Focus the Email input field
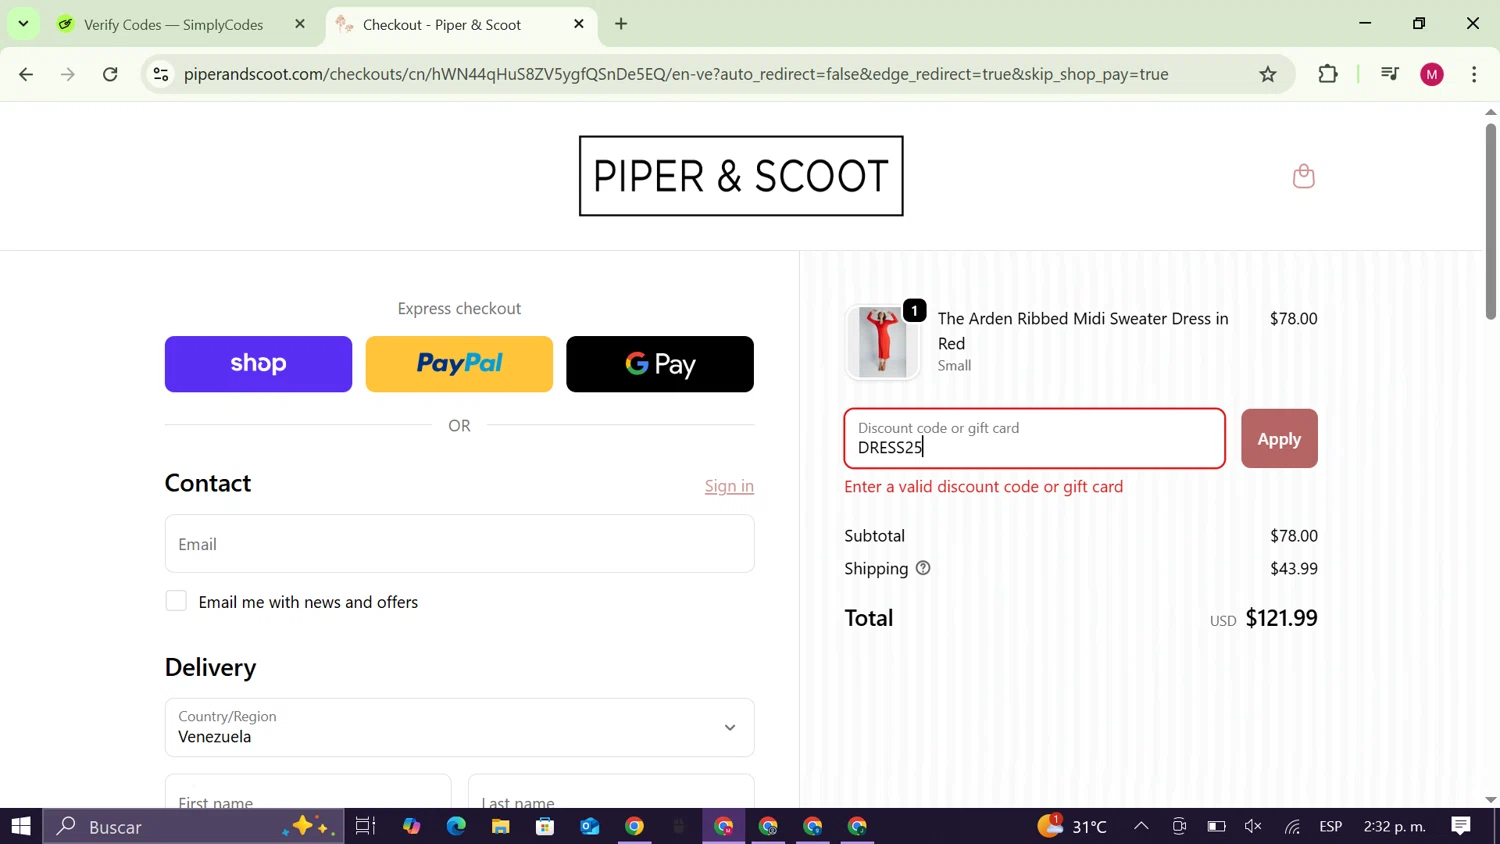 [459, 544]
